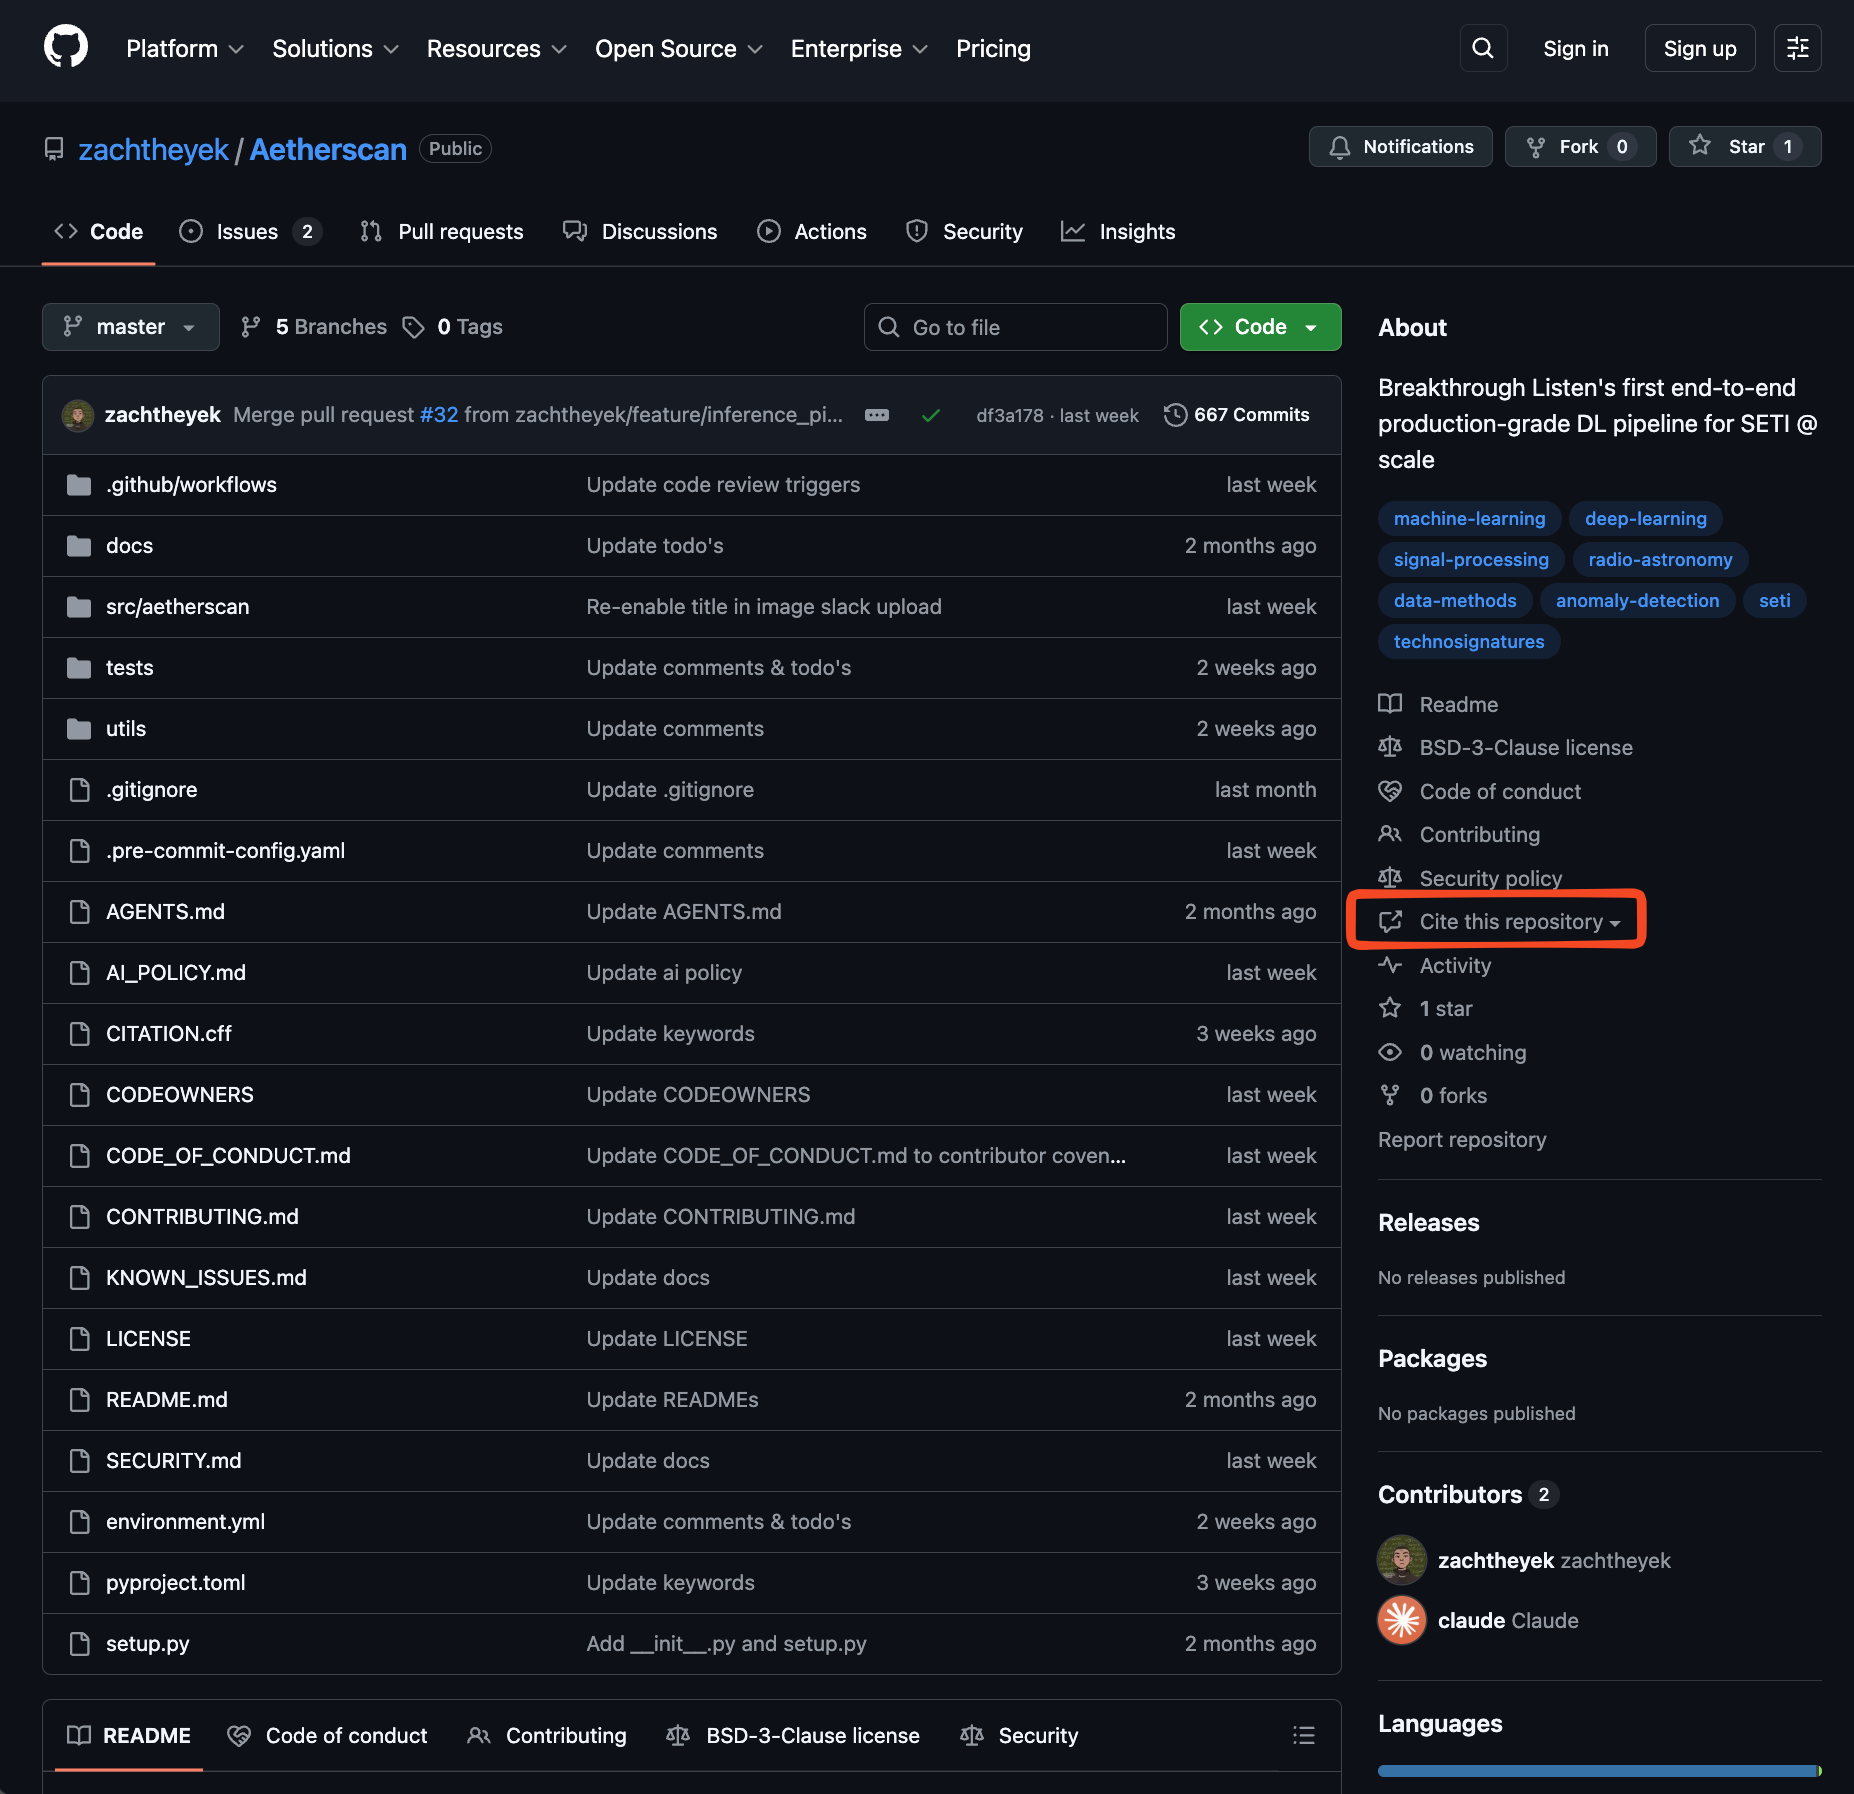Open the pyproject.toml file
1854x1794 pixels.
point(176,1582)
